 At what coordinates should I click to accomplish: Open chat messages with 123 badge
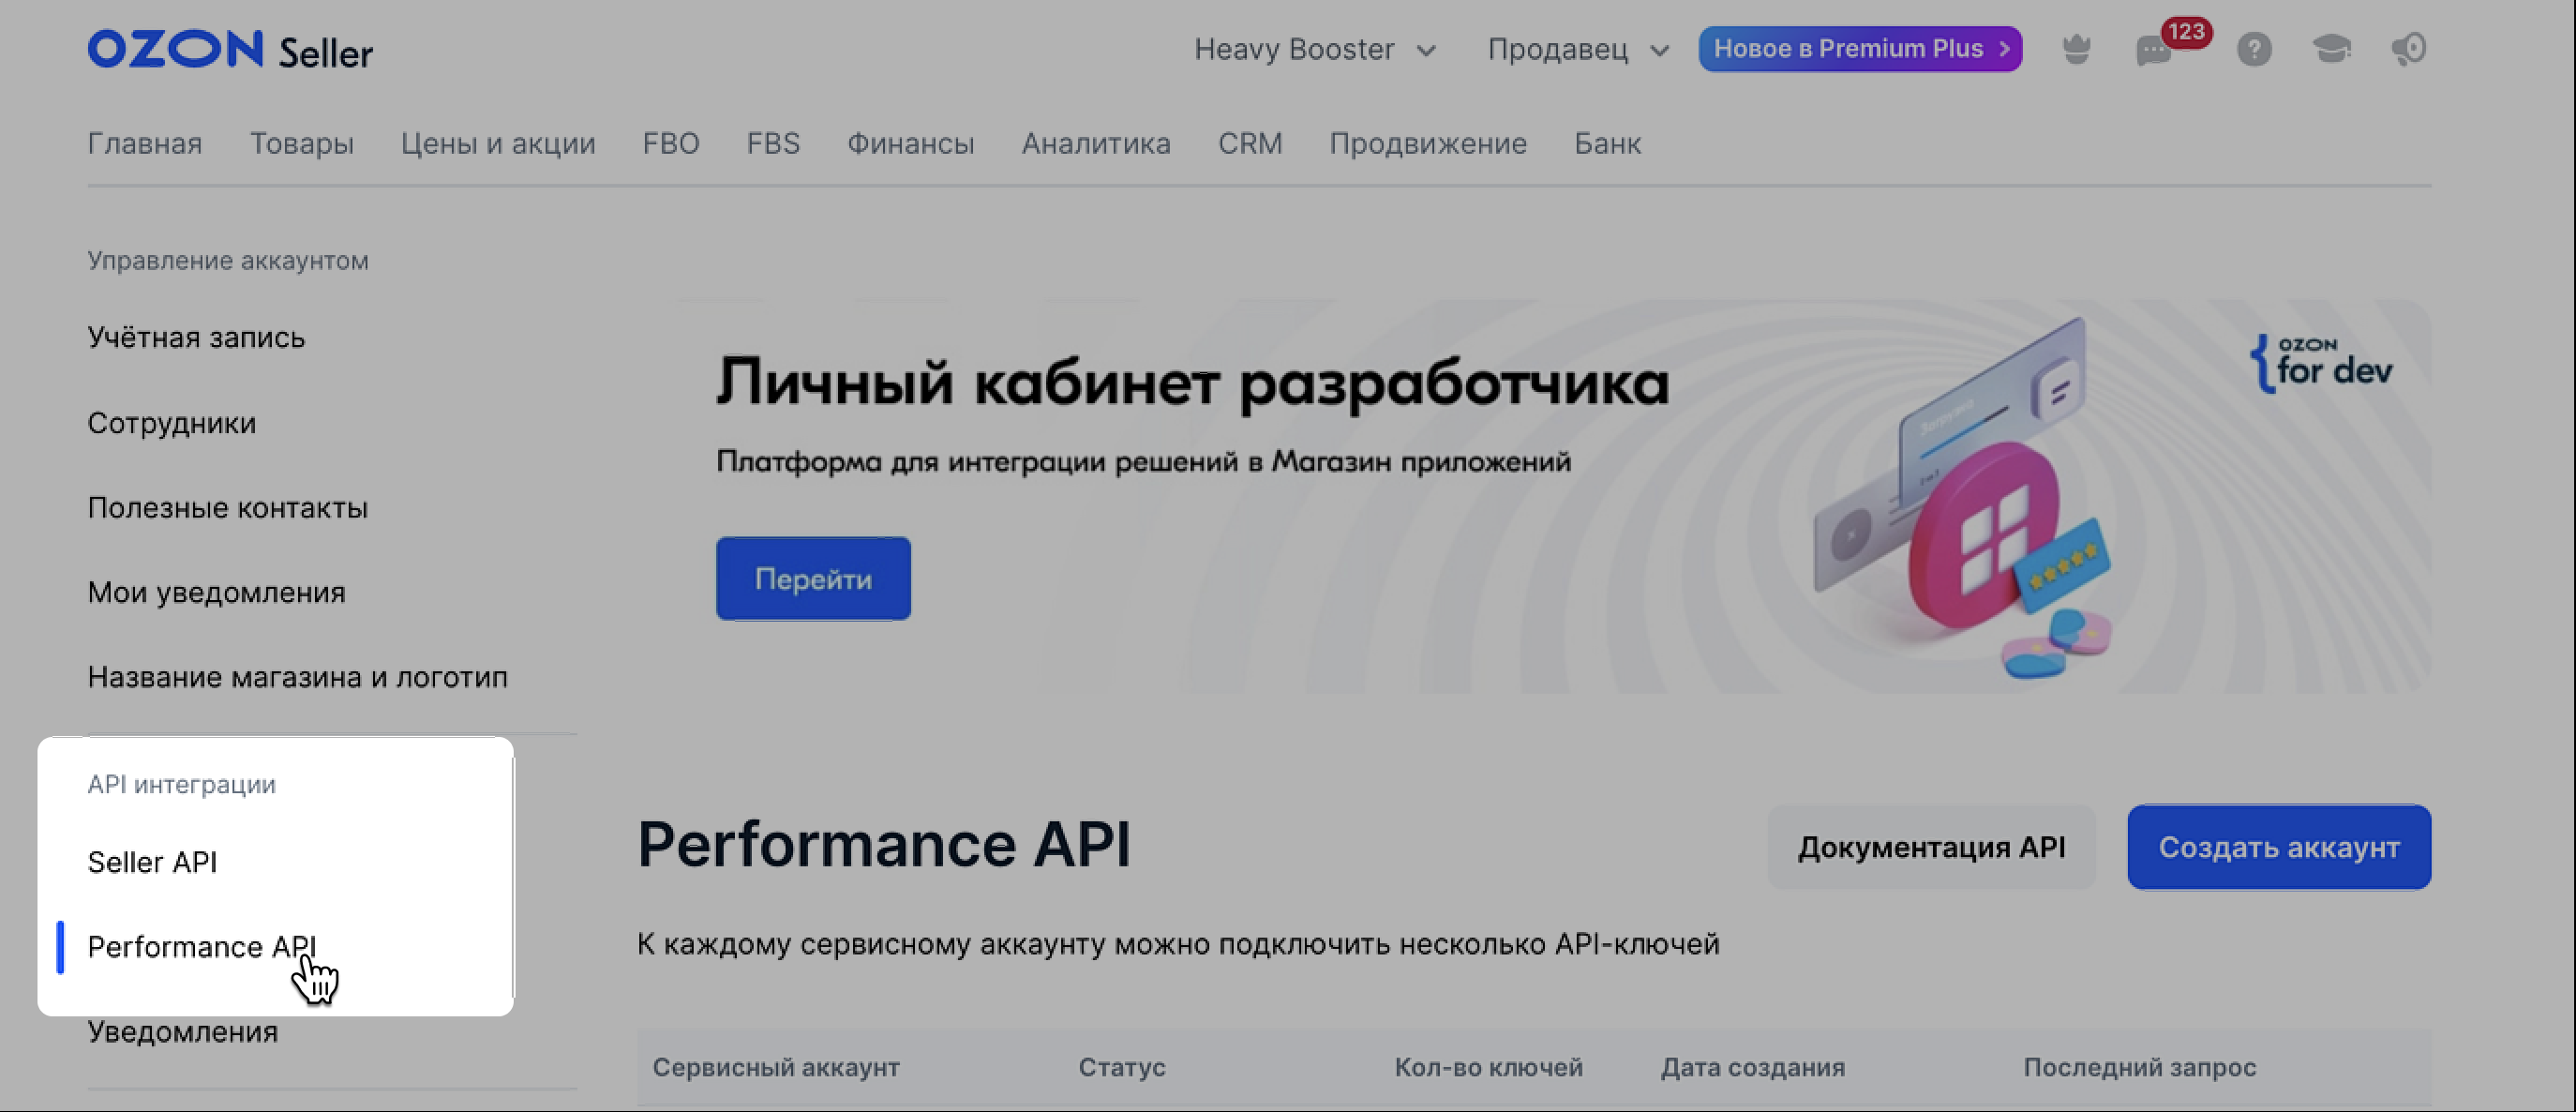click(x=2155, y=50)
